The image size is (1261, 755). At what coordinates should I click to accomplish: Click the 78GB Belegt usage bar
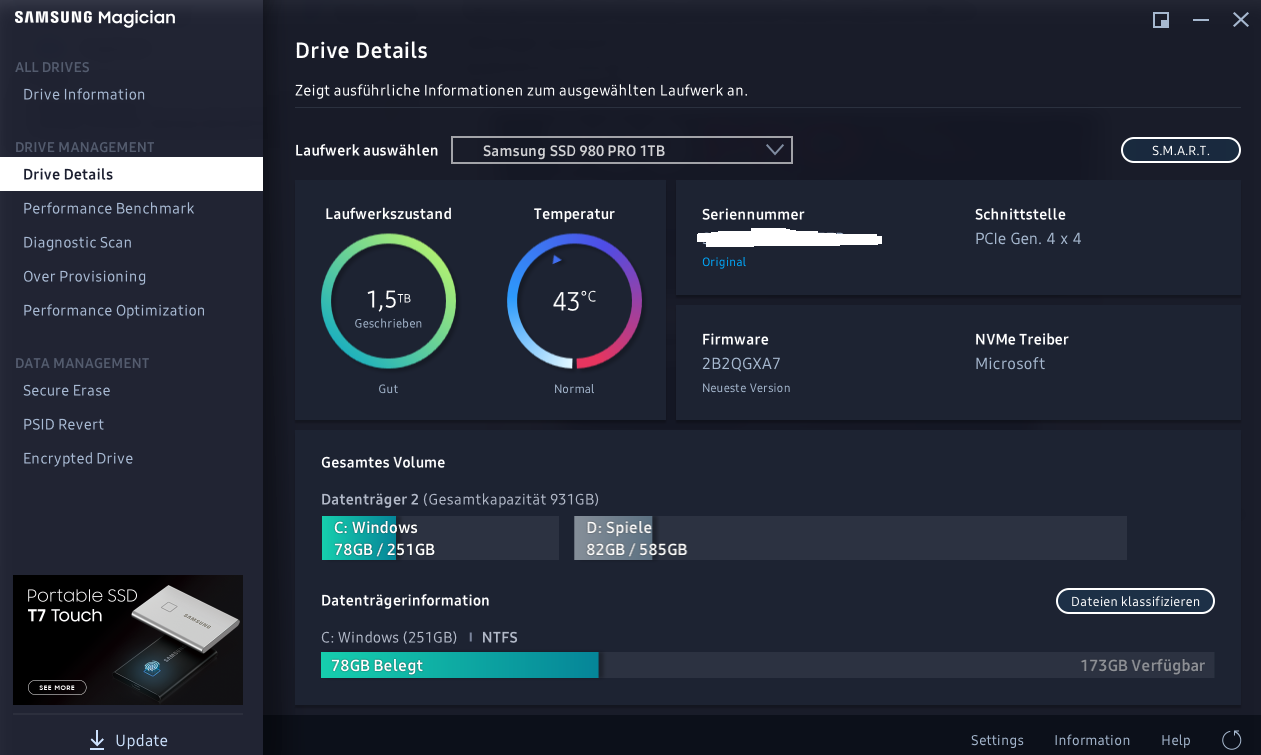(x=459, y=665)
